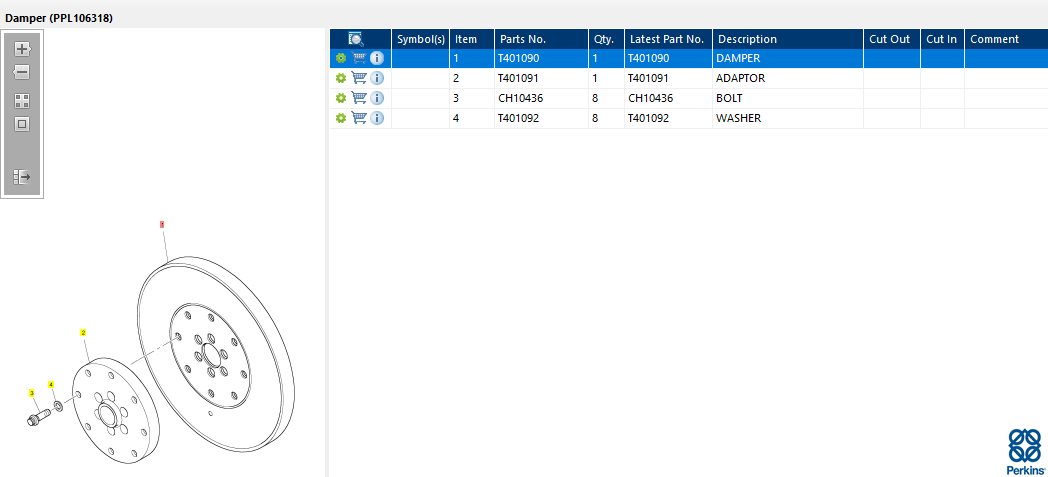Select the BOLT description cell
Viewport: 1048px width, 477px height.
[x=788, y=98]
